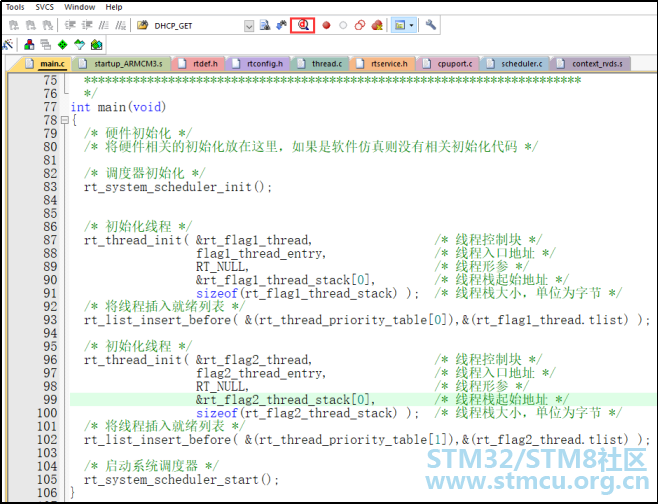Click the Find in Files folder icon

[x=142, y=25]
